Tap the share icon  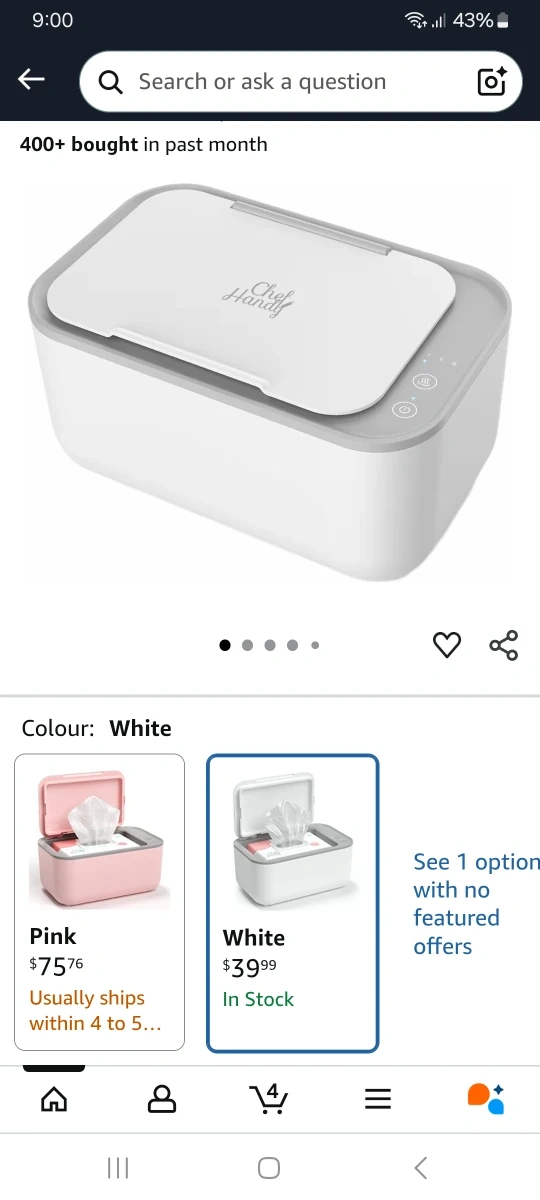(x=504, y=645)
